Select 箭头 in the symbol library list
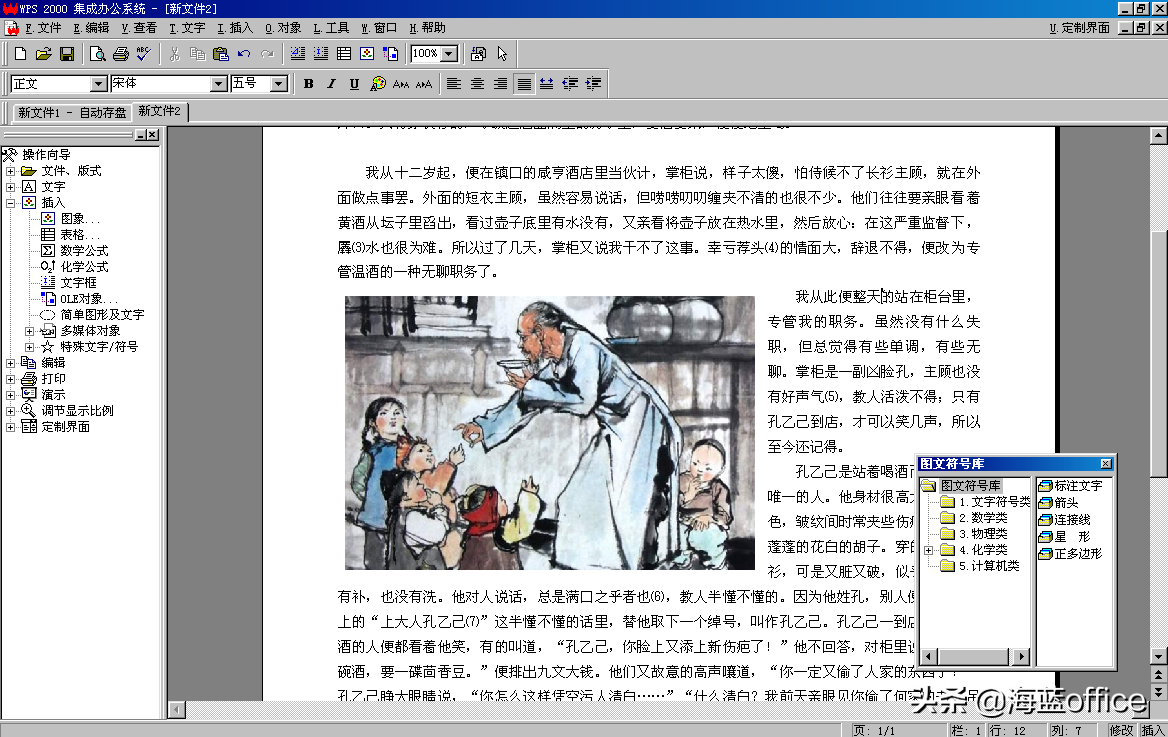 (x=1066, y=502)
